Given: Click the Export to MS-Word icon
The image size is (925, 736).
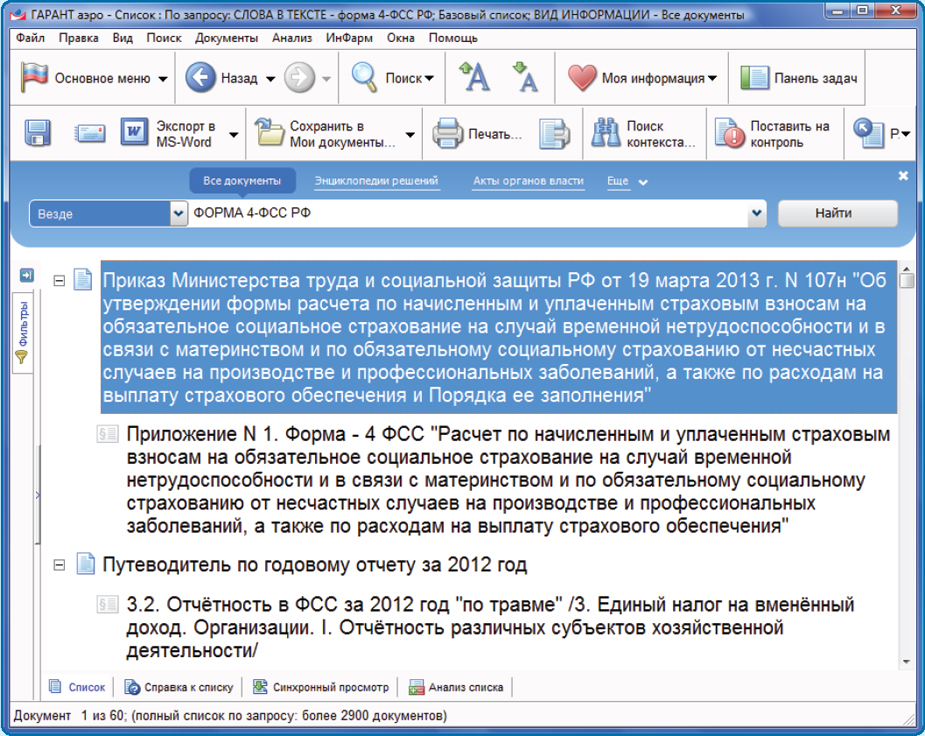Looking at the screenshot, I should pyautogui.click(x=134, y=133).
